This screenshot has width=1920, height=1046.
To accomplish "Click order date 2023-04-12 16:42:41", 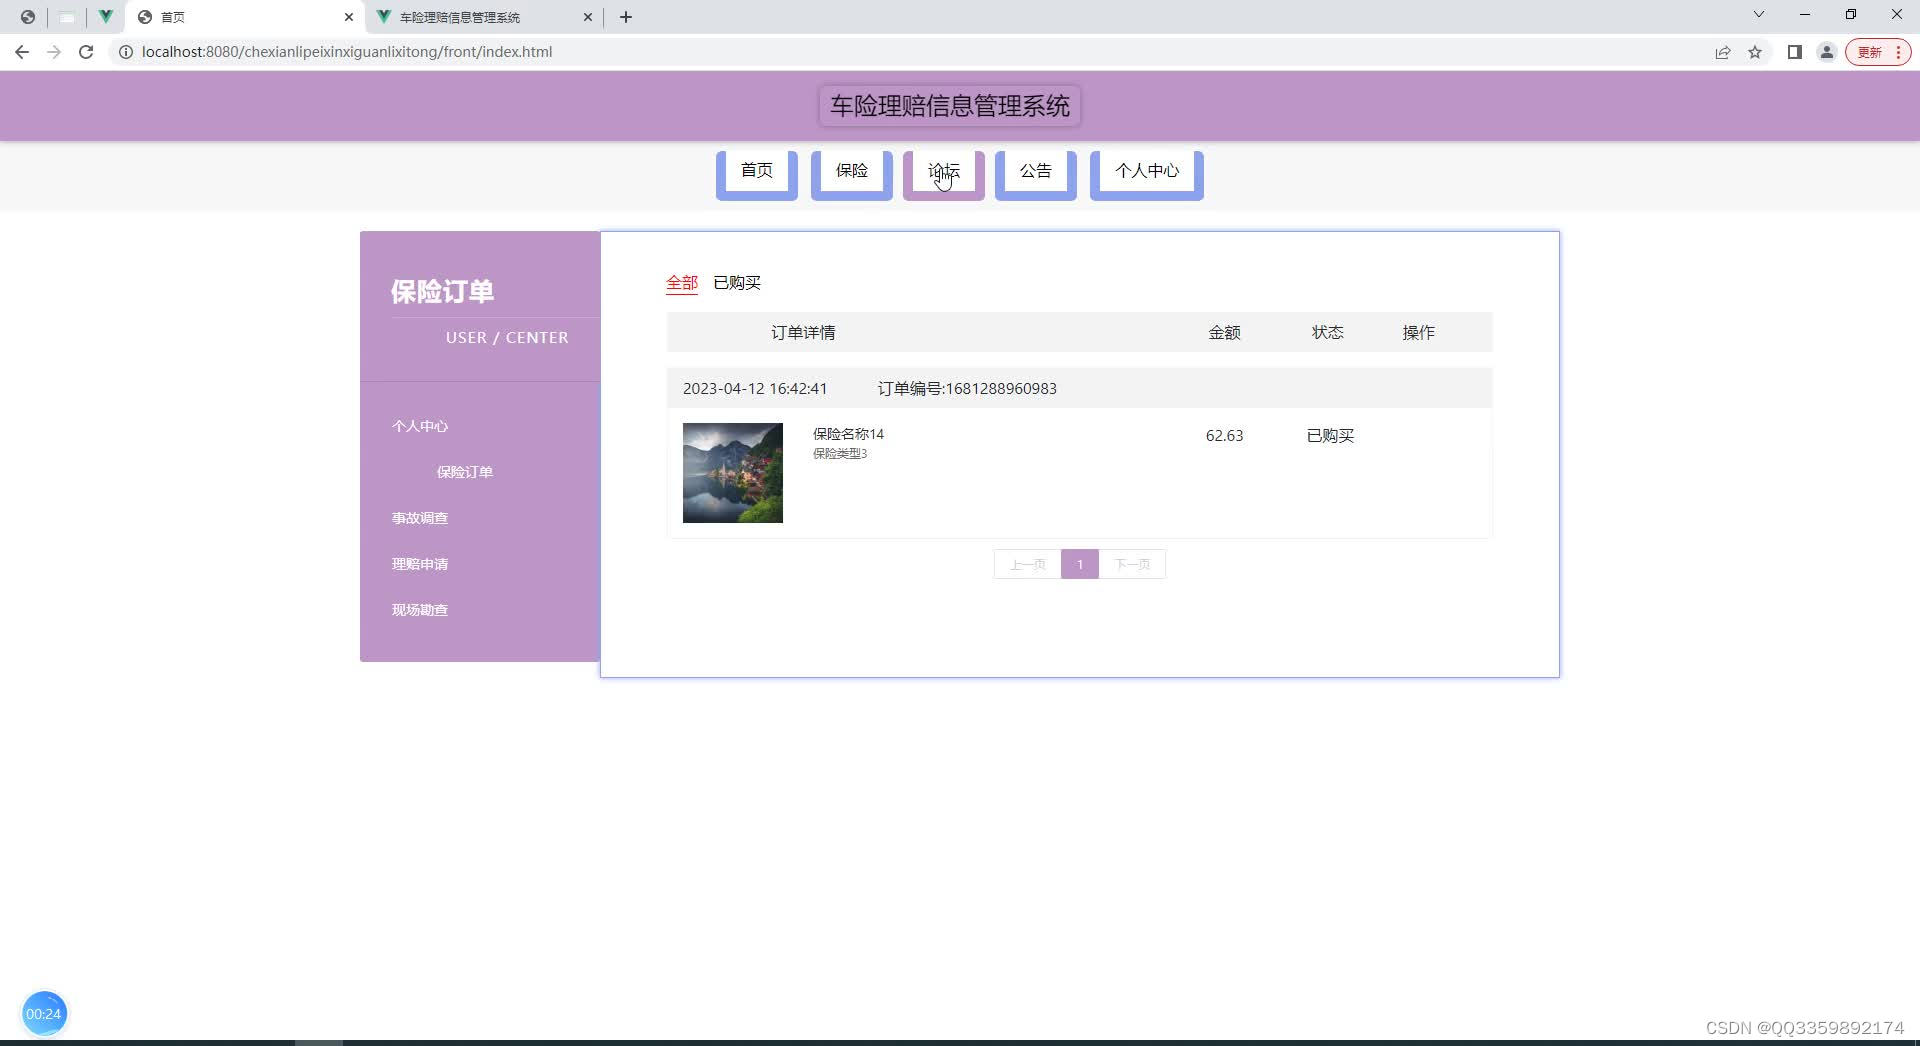I will point(755,389).
